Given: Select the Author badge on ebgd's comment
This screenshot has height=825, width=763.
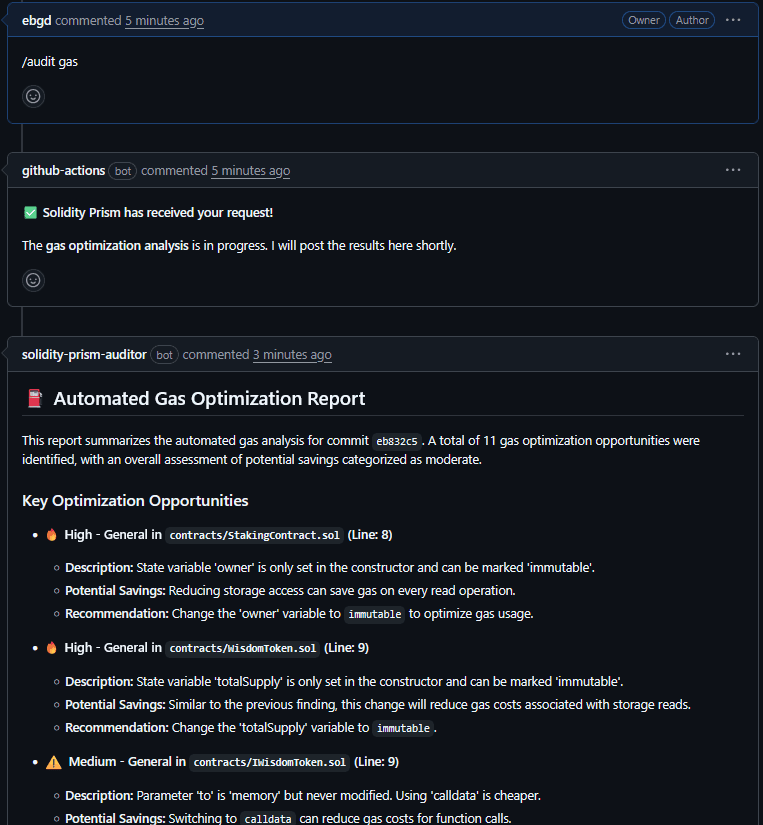Looking at the screenshot, I should [x=692, y=19].
